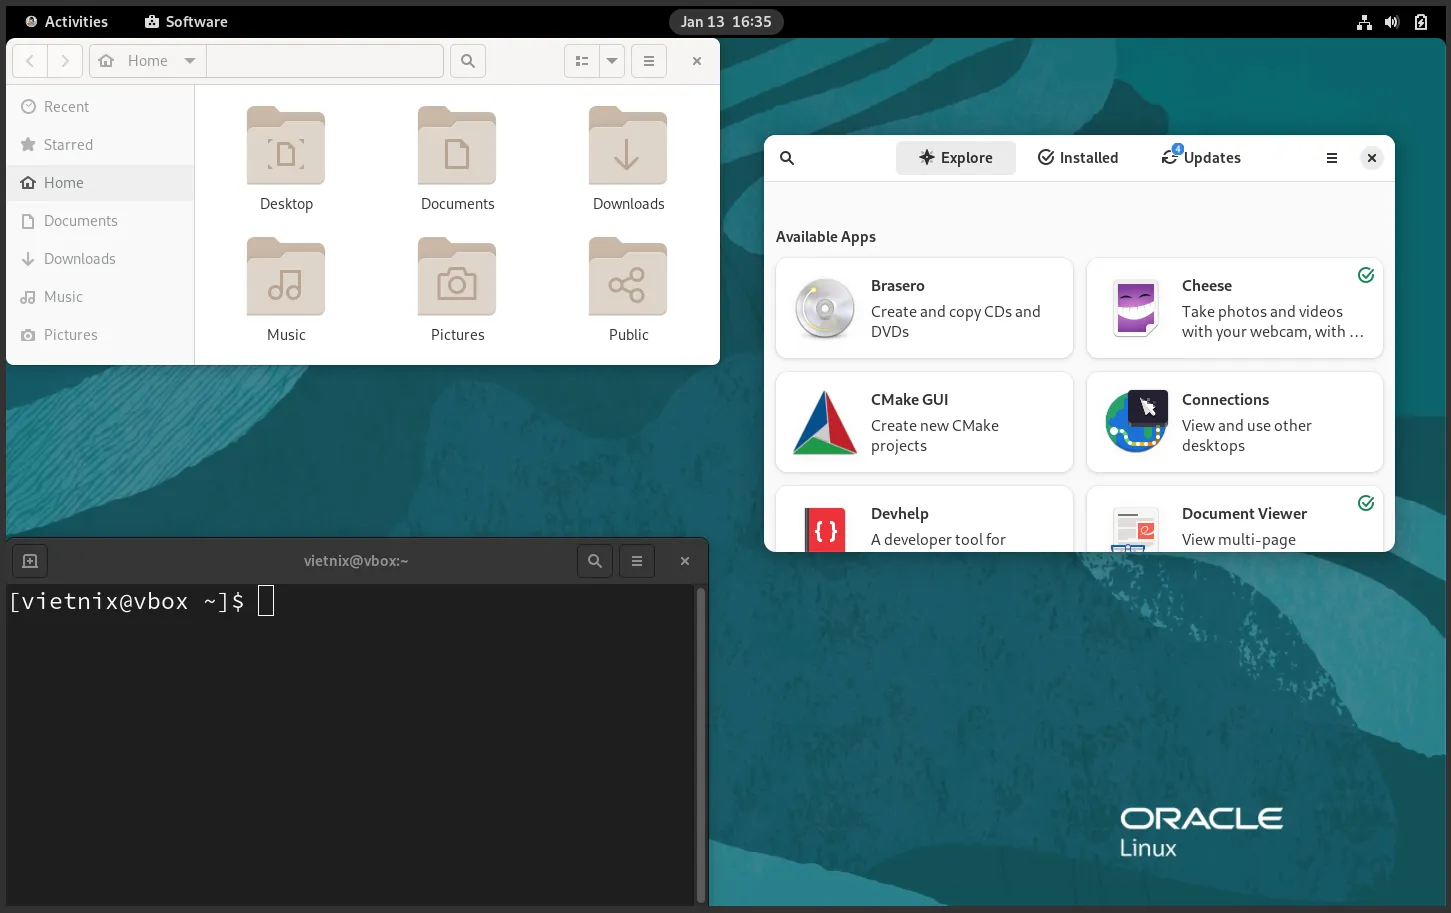Screen dimensions: 1451x913
Task: Open the Downloads sidebar entry
Action: (x=78, y=258)
